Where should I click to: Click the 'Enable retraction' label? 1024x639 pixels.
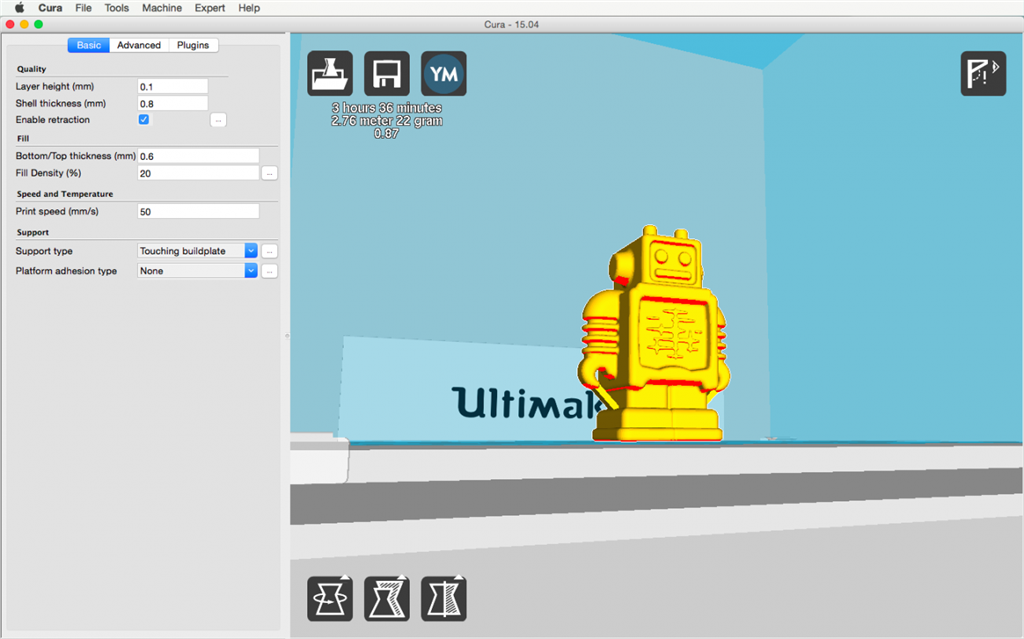53,120
